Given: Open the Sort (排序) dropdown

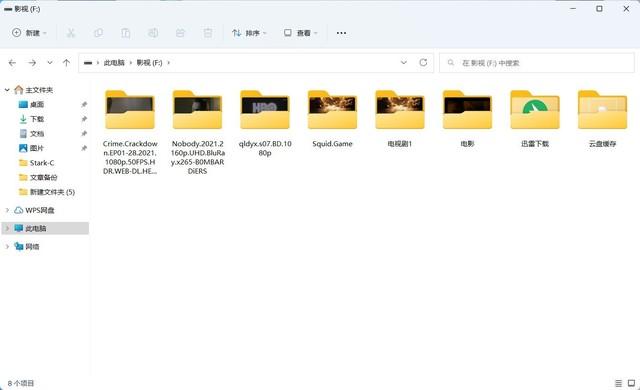Looking at the screenshot, I should [x=249, y=33].
